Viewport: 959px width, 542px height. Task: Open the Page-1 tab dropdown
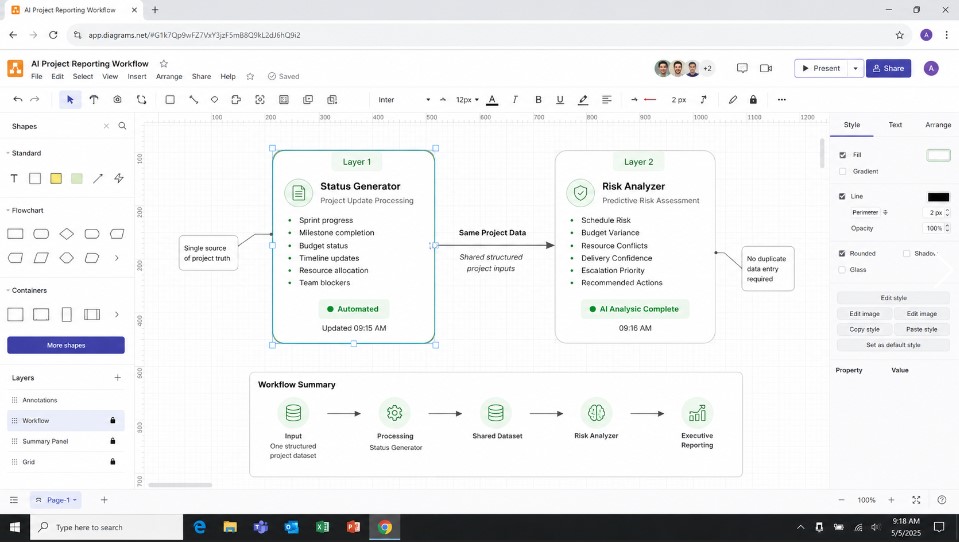pos(75,500)
